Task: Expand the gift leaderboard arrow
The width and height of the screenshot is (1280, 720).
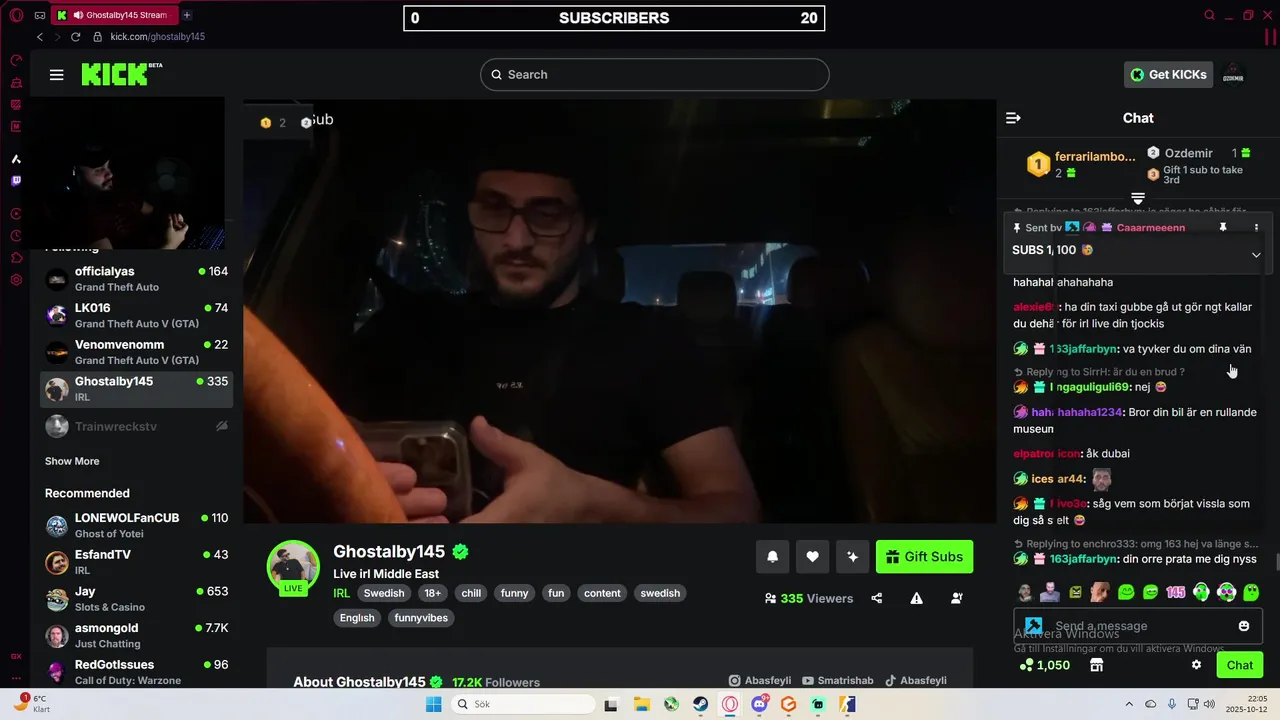Action: [1137, 198]
